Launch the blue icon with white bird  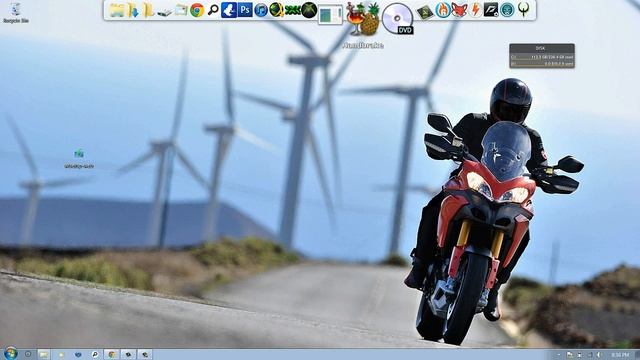point(229,10)
